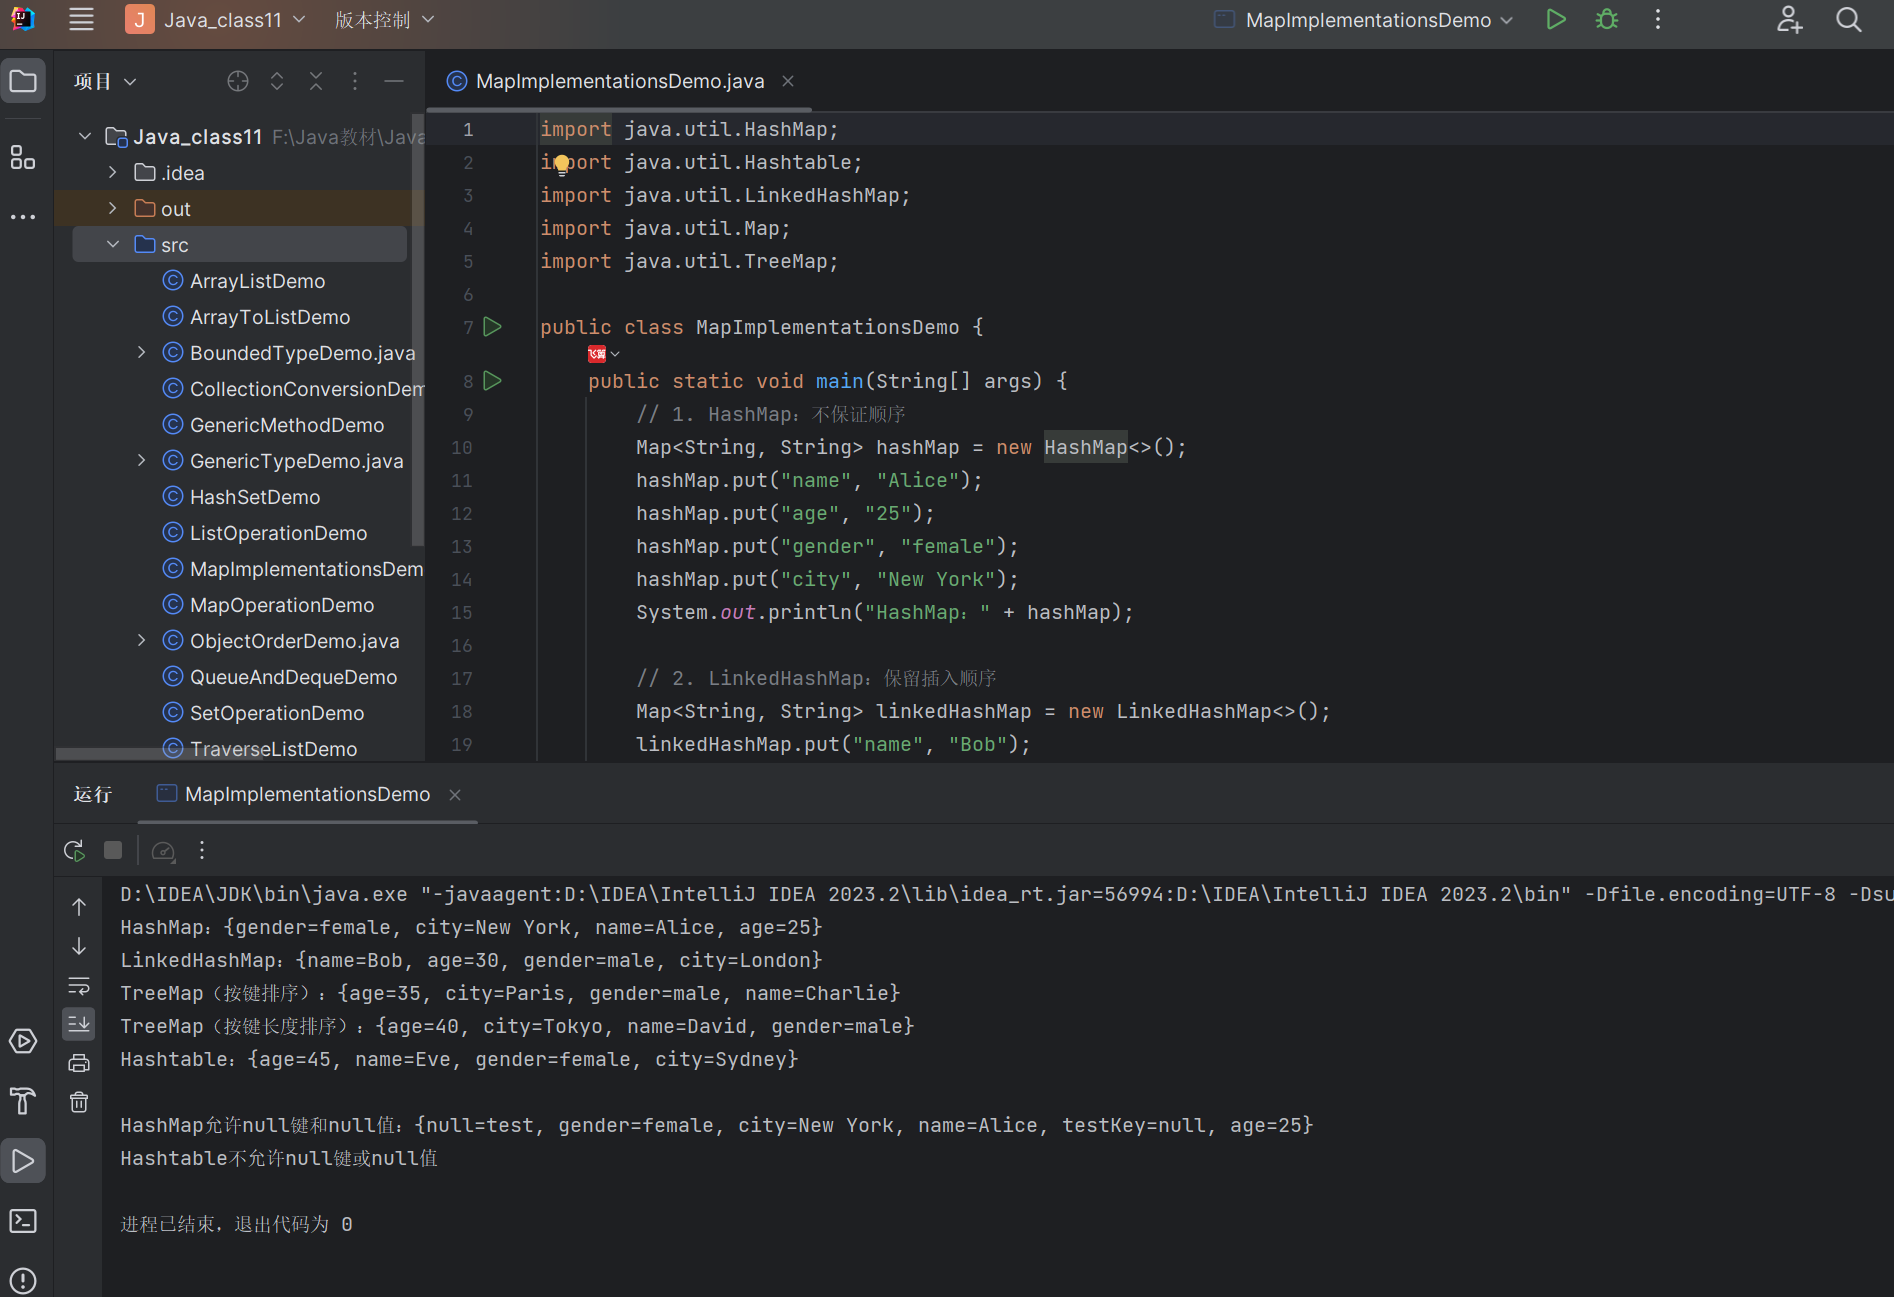
Task: Rerun MapImplementationsDemo in Run panel
Action: [x=74, y=850]
